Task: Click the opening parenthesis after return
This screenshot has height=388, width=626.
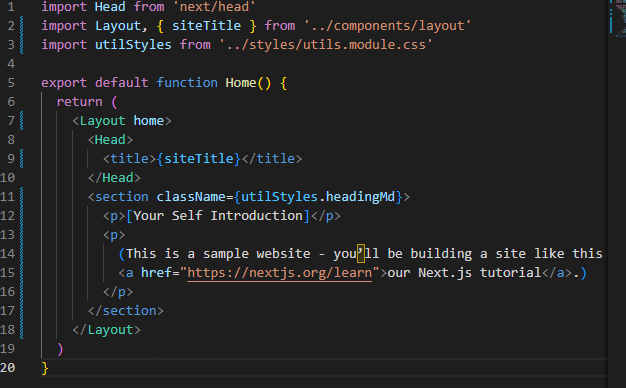Action: 114,102
